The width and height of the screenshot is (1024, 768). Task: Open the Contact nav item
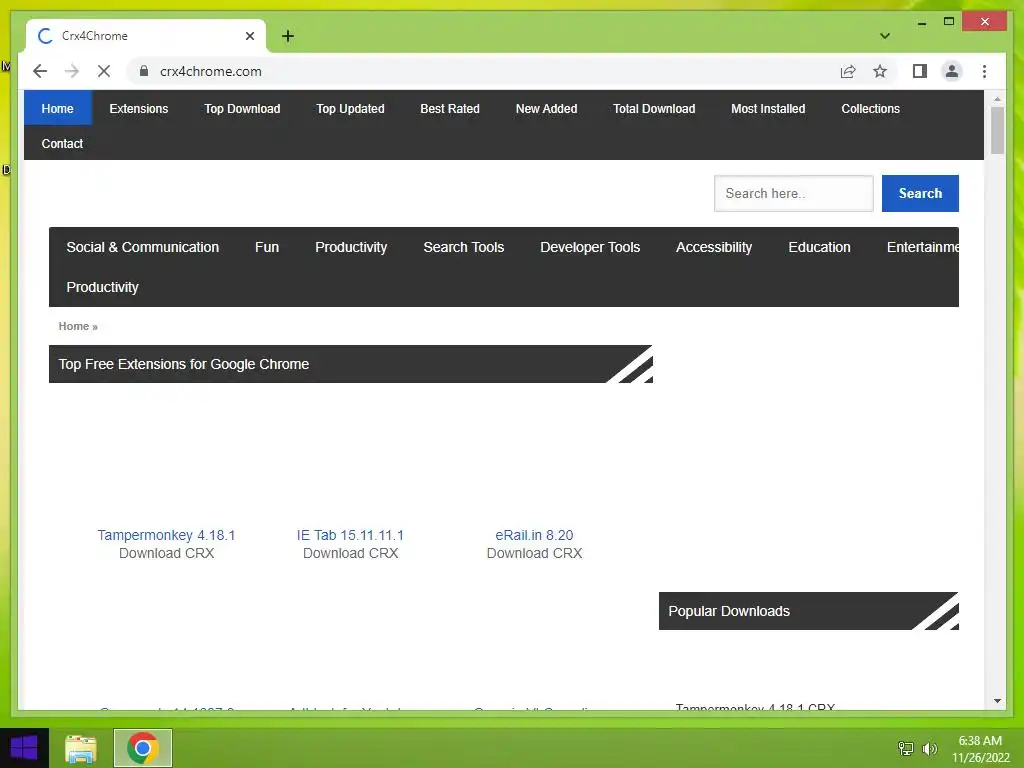pyautogui.click(x=62, y=143)
